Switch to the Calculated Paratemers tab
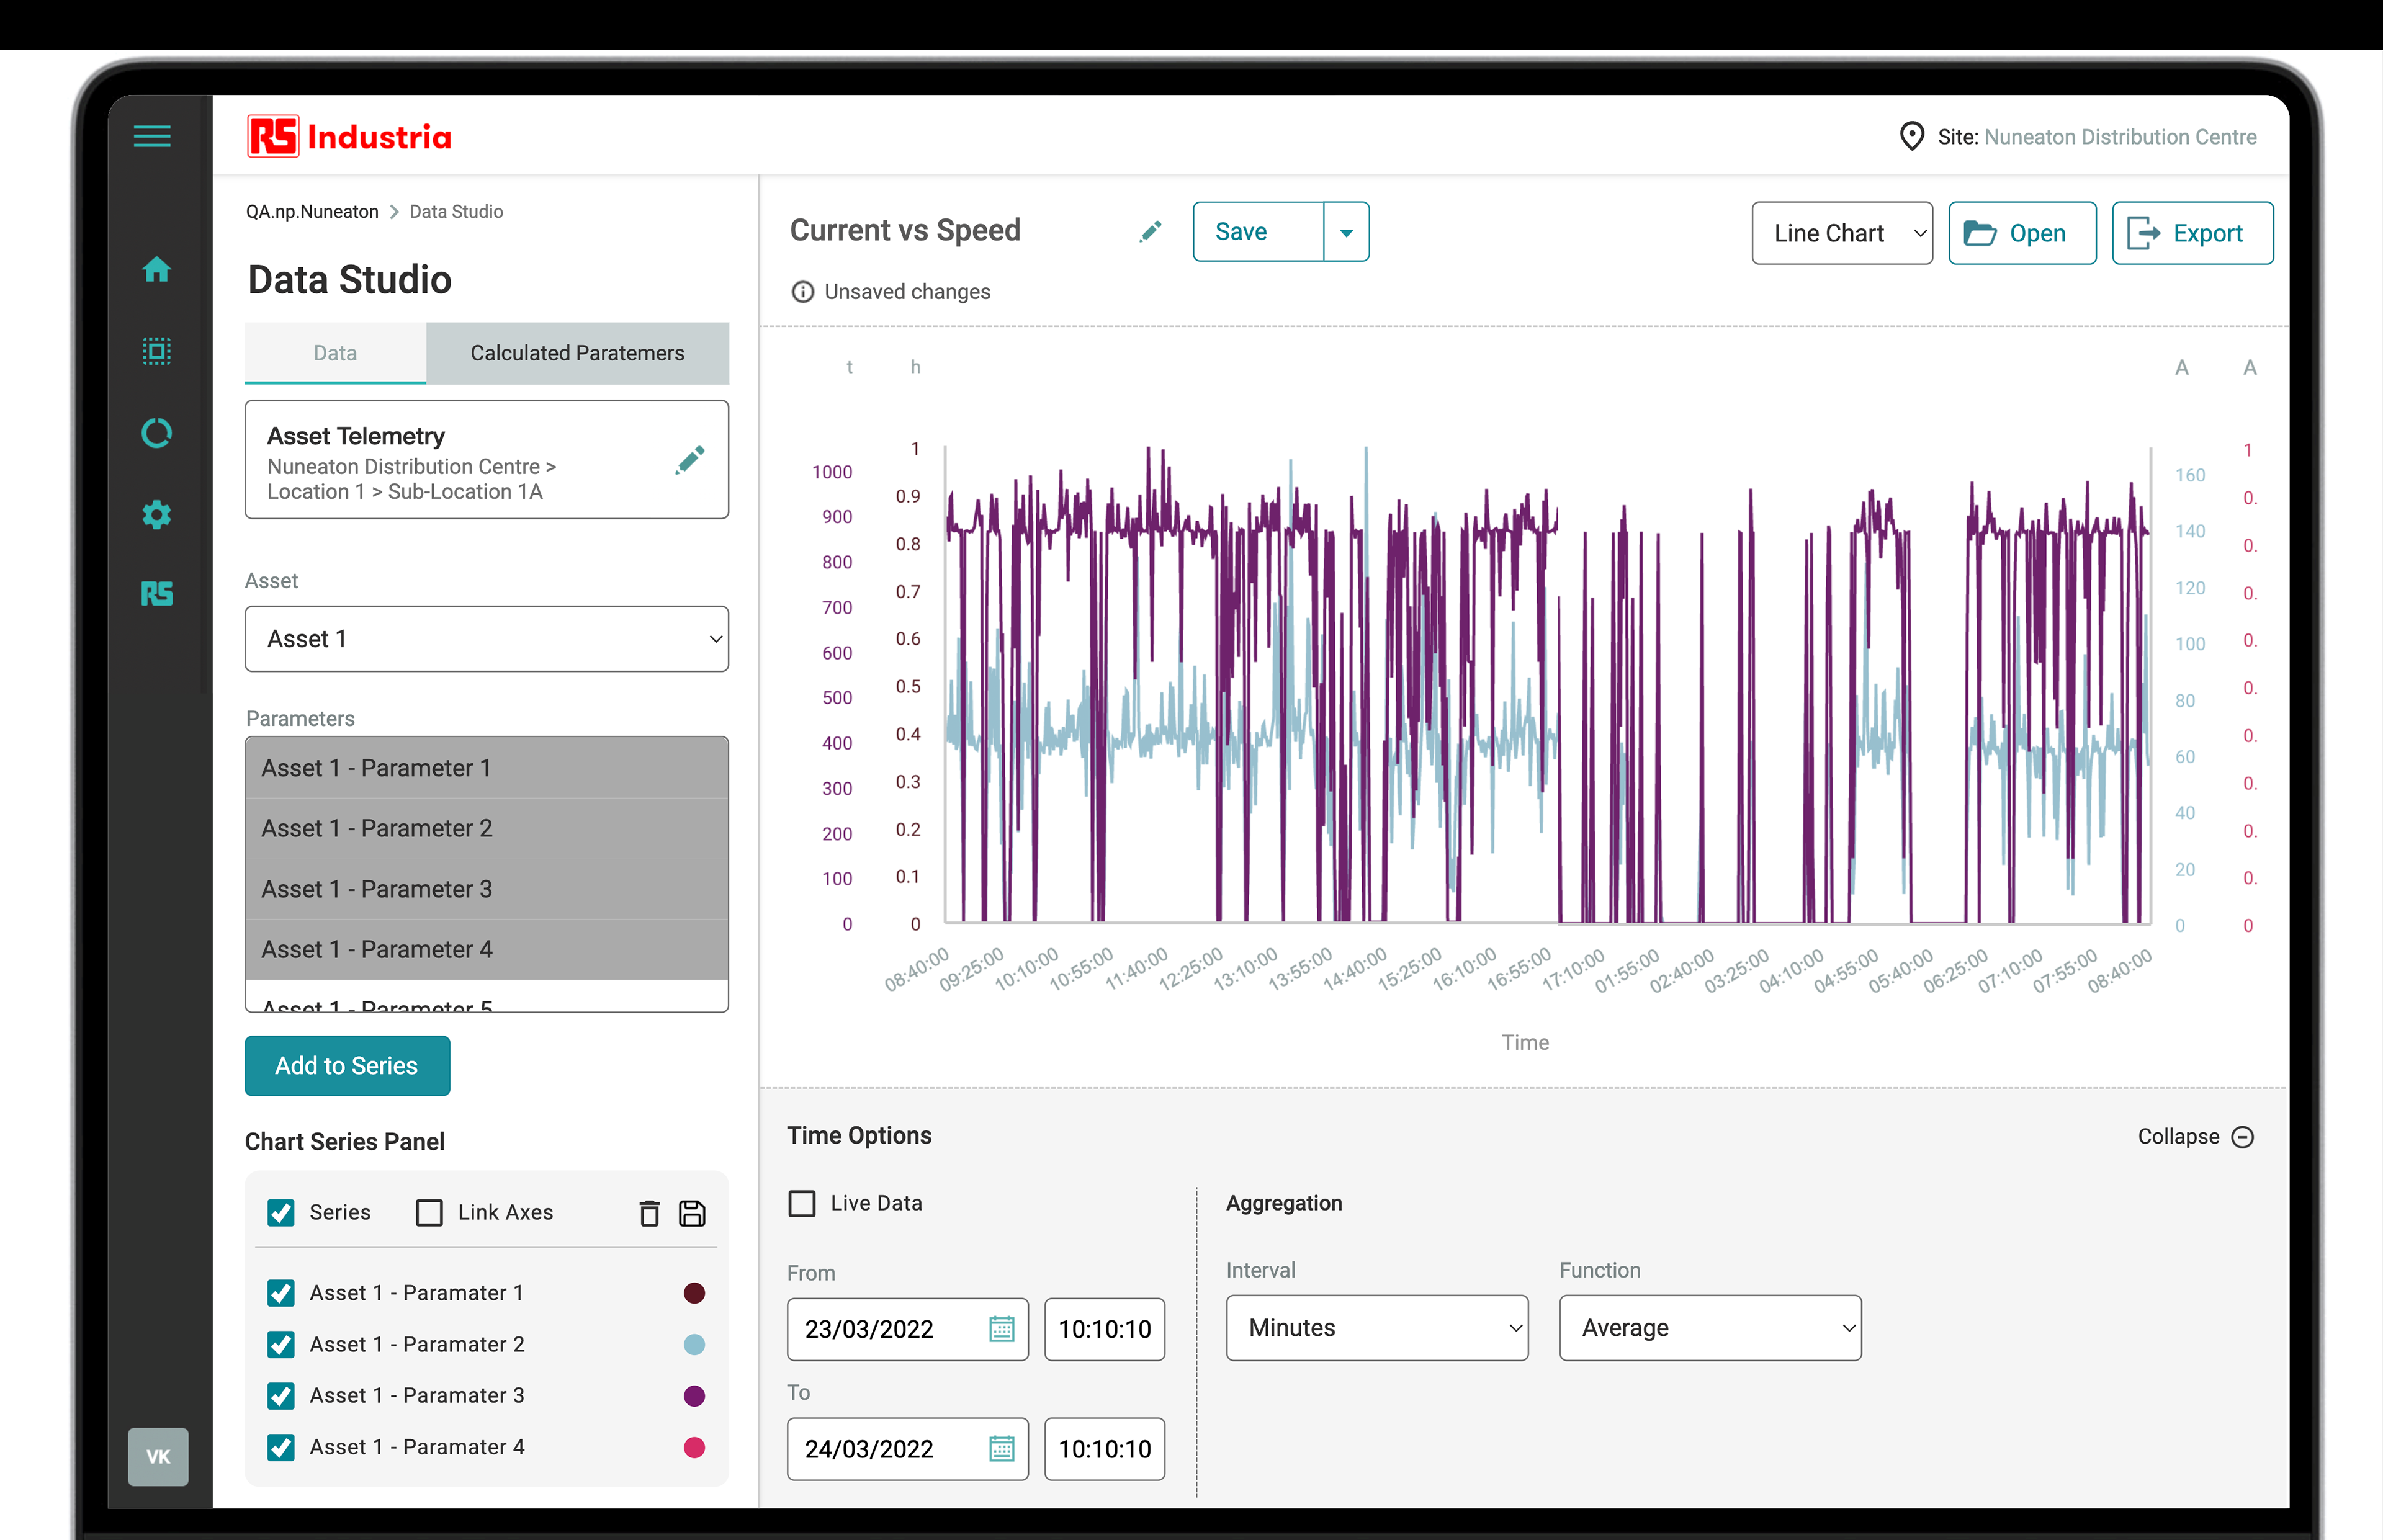The height and width of the screenshot is (1540, 2383). click(577, 353)
